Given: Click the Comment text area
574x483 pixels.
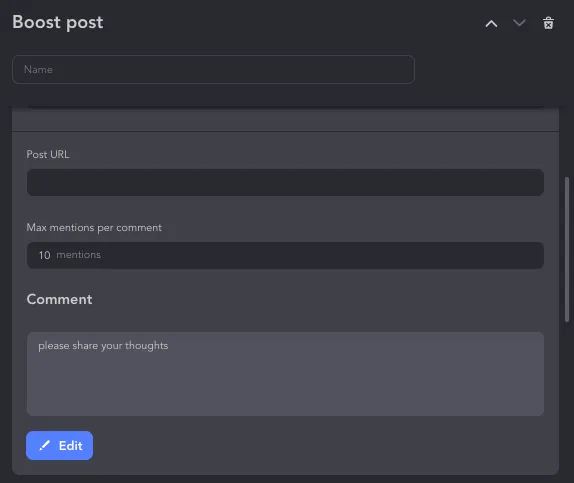Looking at the screenshot, I should 285,374.
